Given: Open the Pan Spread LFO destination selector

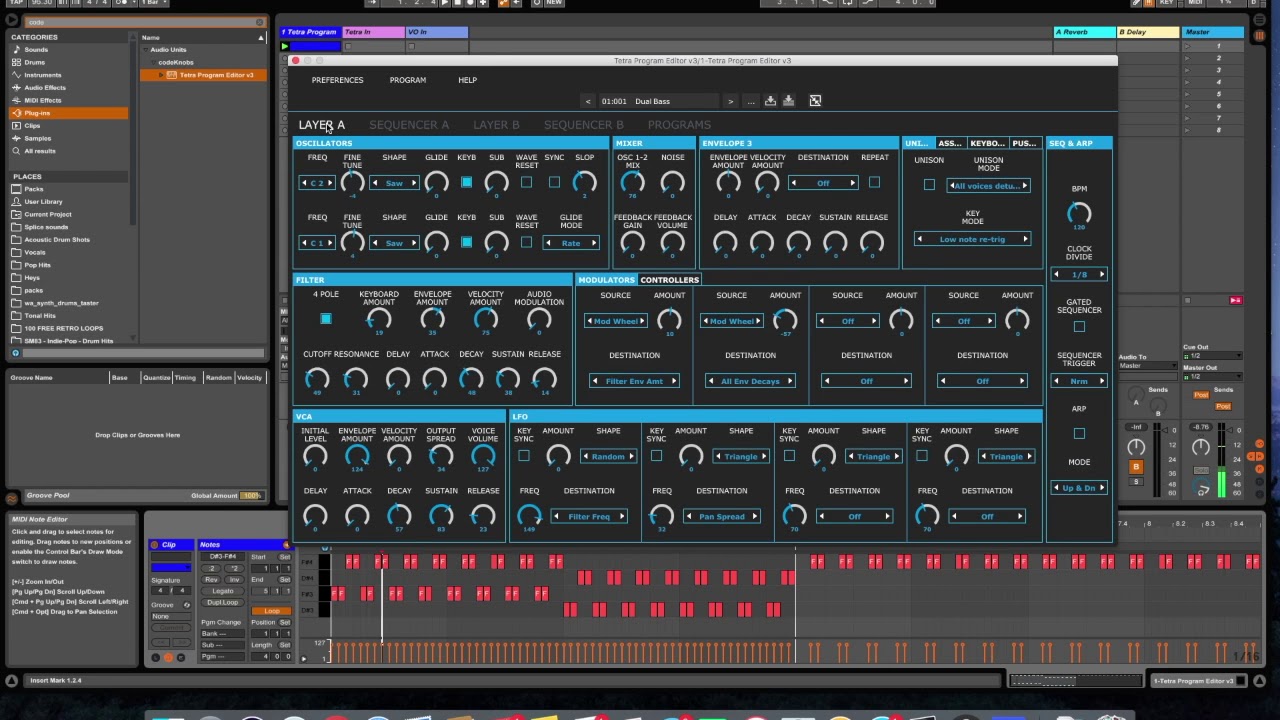Looking at the screenshot, I should click(722, 517).
